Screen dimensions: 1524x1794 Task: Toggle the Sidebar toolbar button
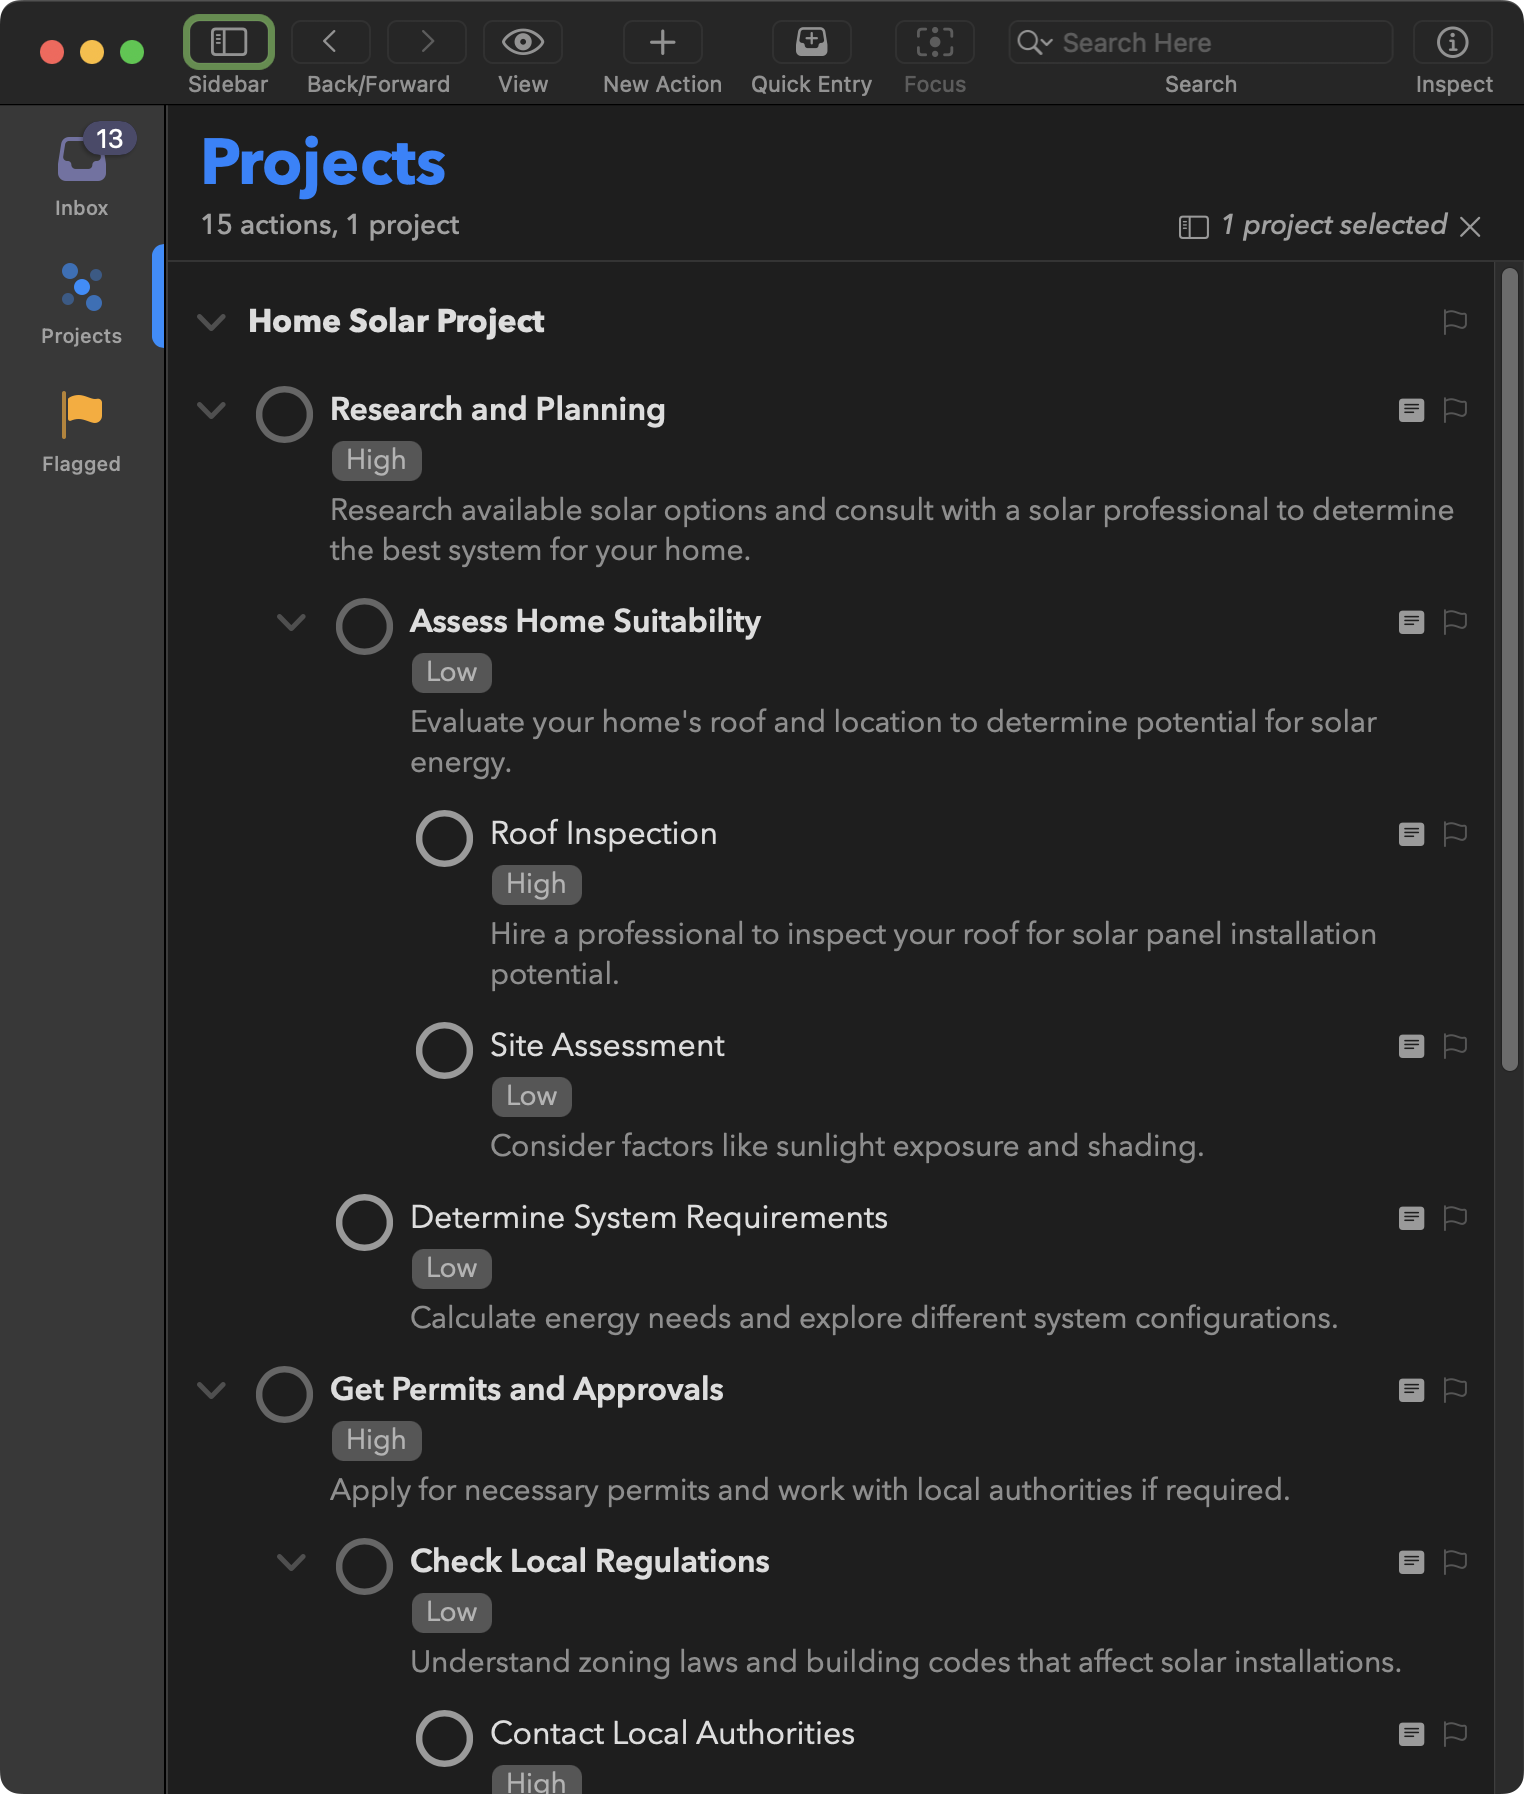click(x=228, y=43)
